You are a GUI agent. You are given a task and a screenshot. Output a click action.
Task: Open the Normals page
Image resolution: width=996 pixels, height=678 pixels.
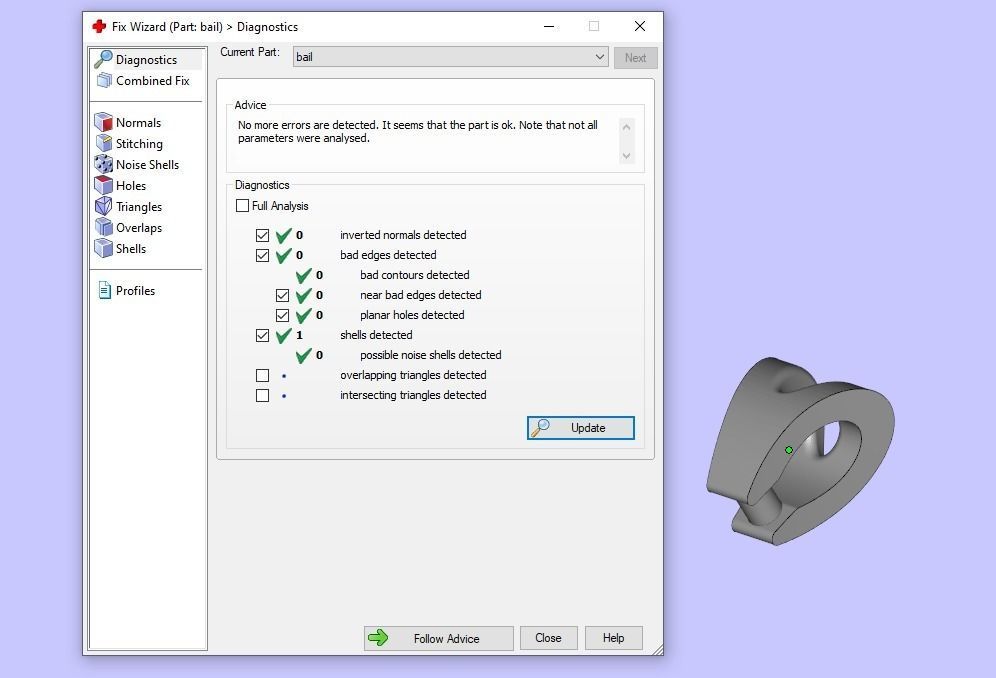(138, 123)
